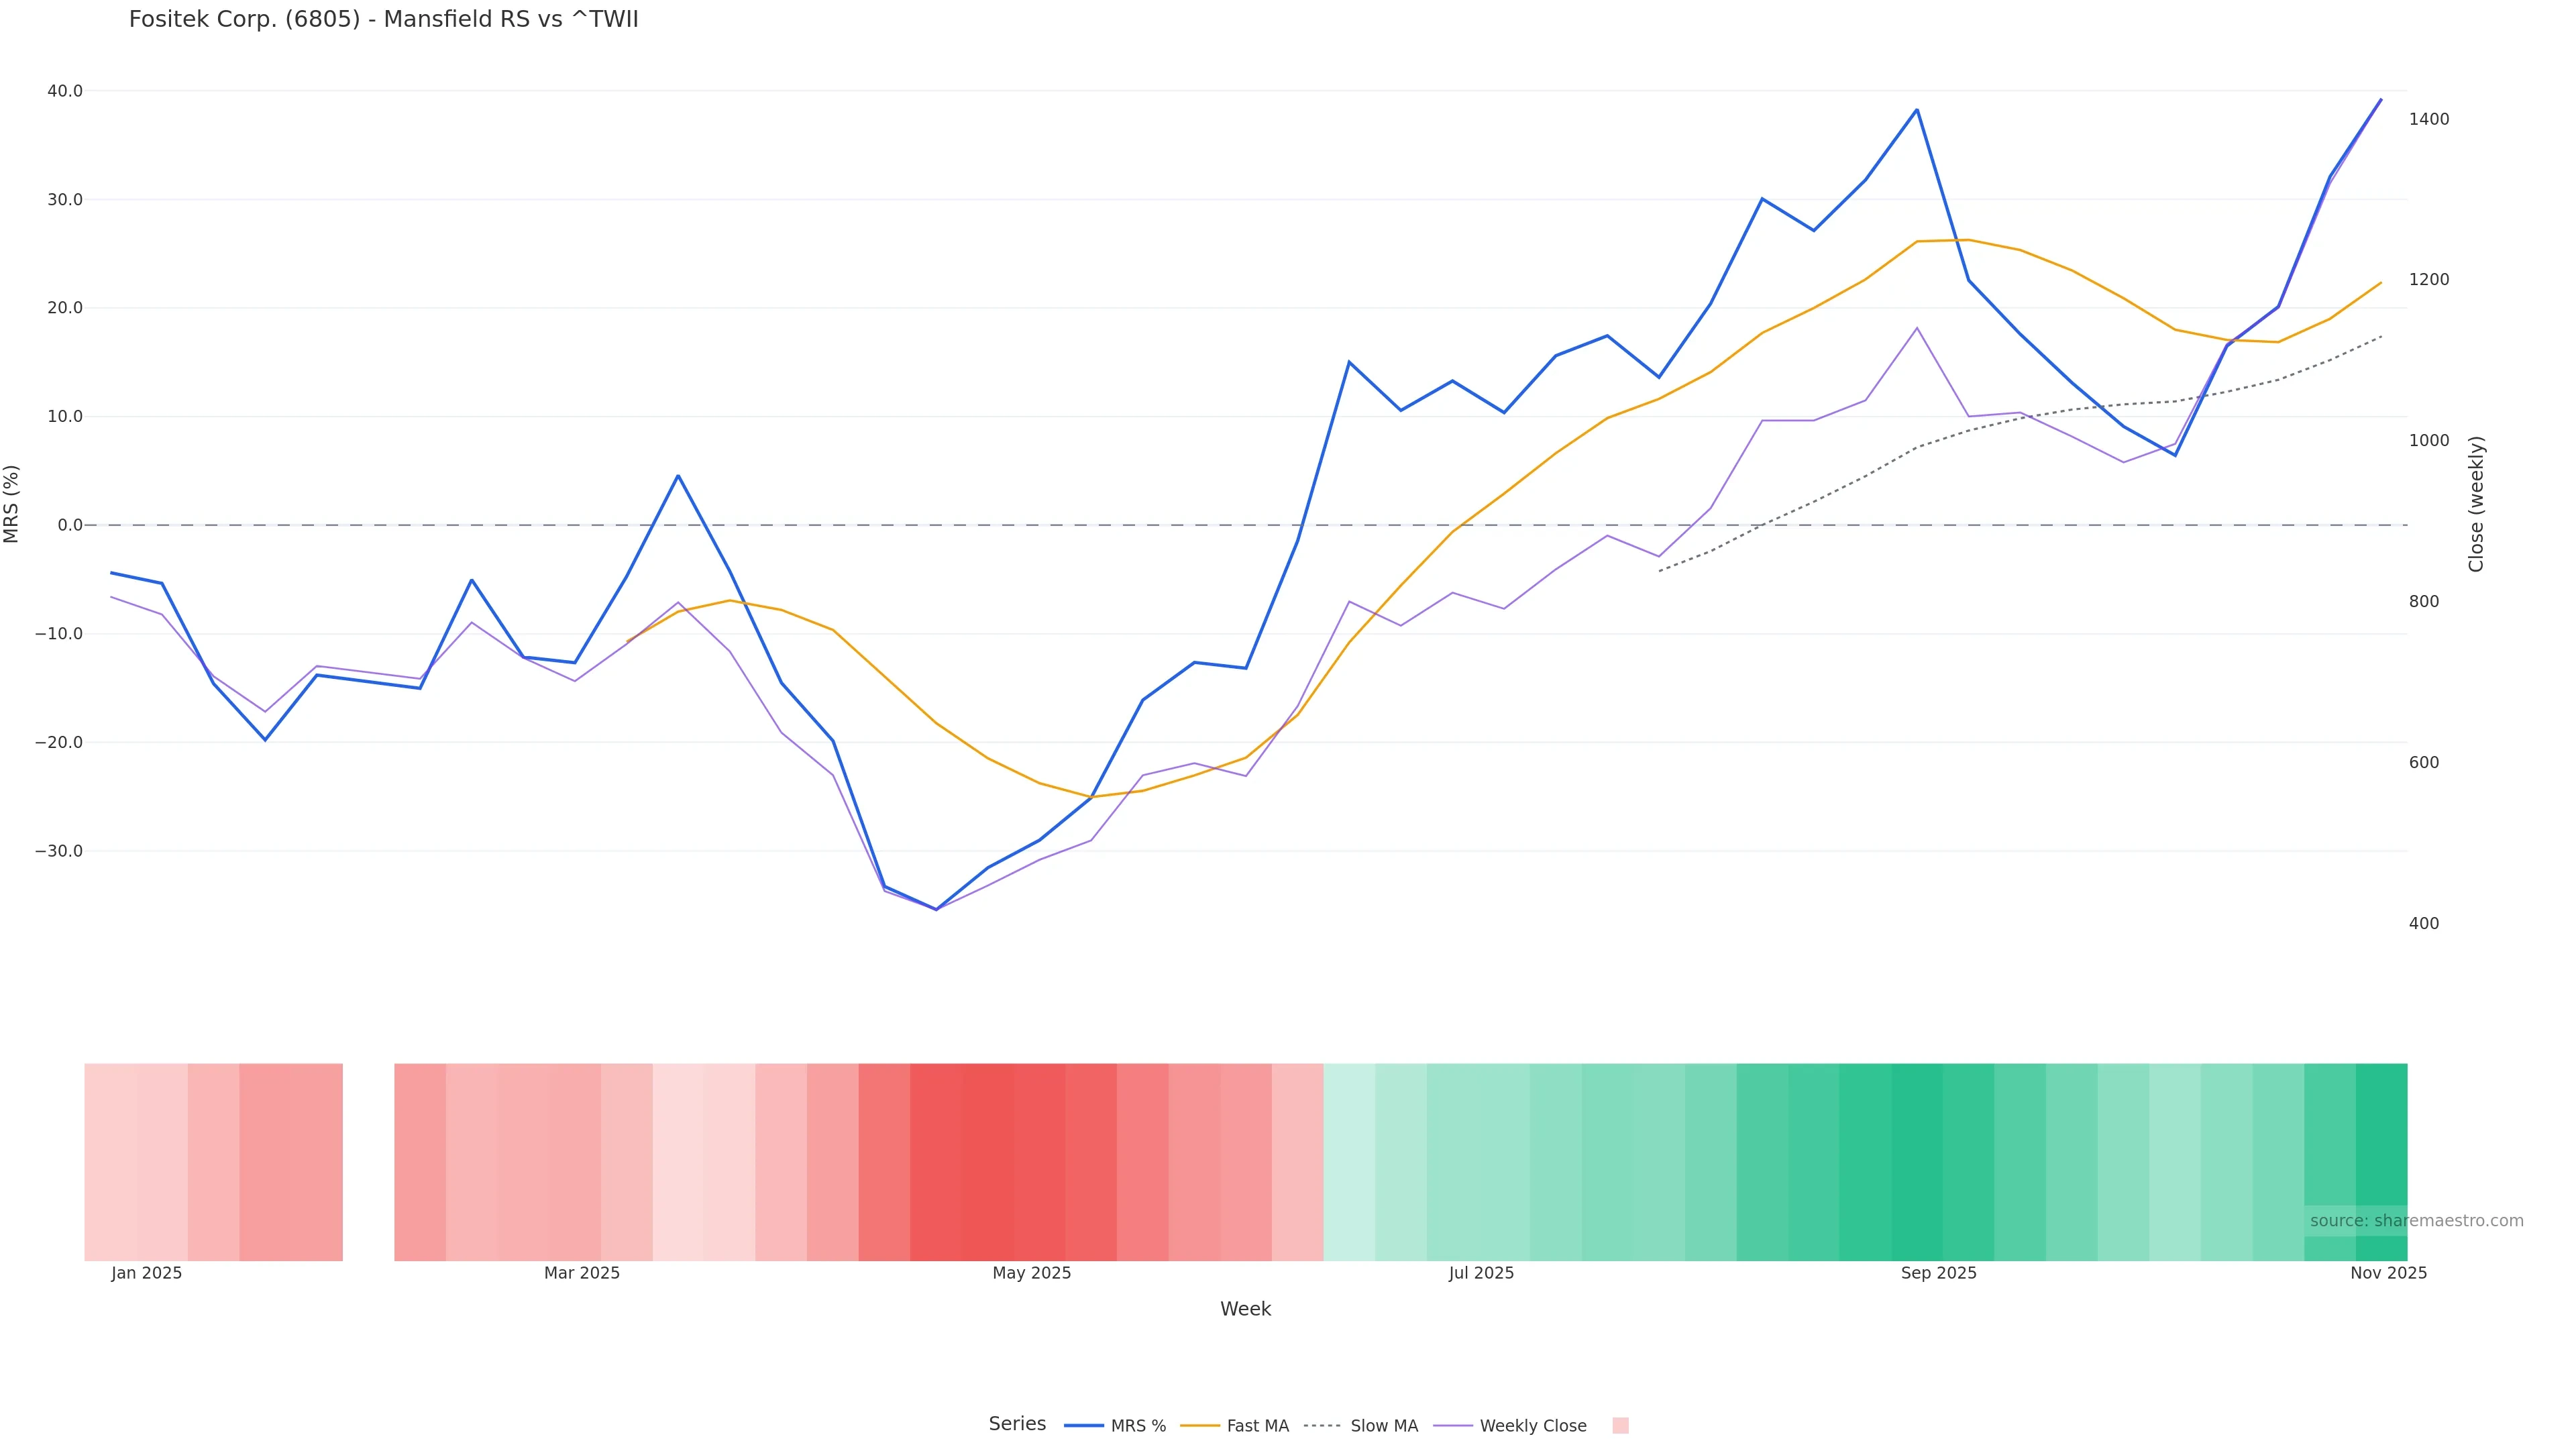Click the Series legend heading

point(1017,1424)
